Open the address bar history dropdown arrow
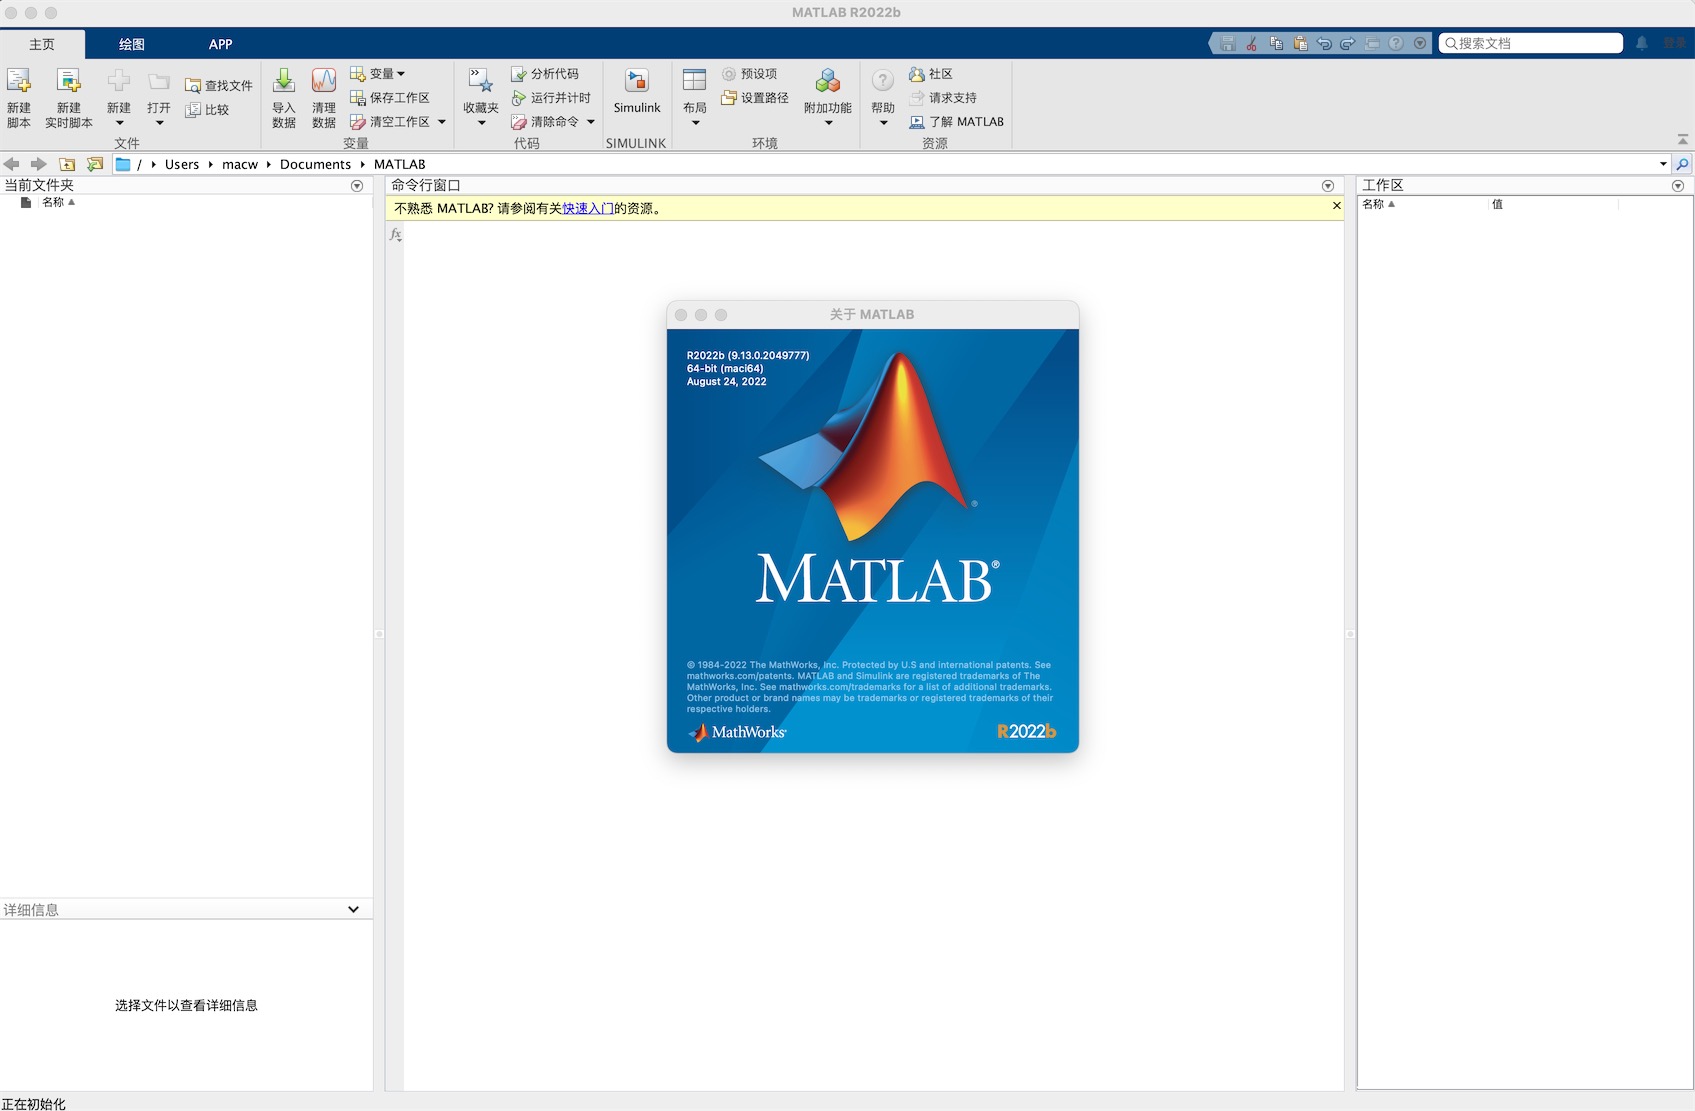1695x1111 pixels. (1663, 164)
